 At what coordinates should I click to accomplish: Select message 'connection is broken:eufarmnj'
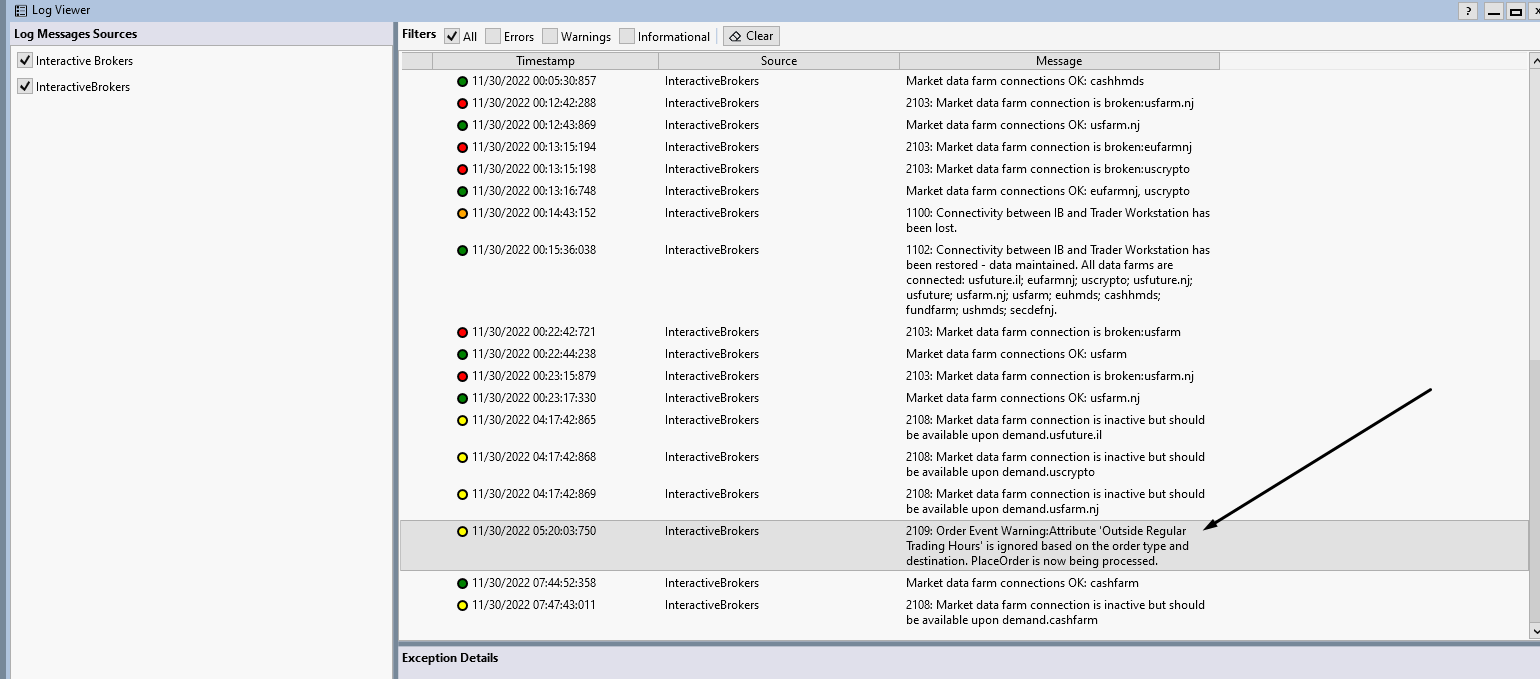(x=1049, y=147)
